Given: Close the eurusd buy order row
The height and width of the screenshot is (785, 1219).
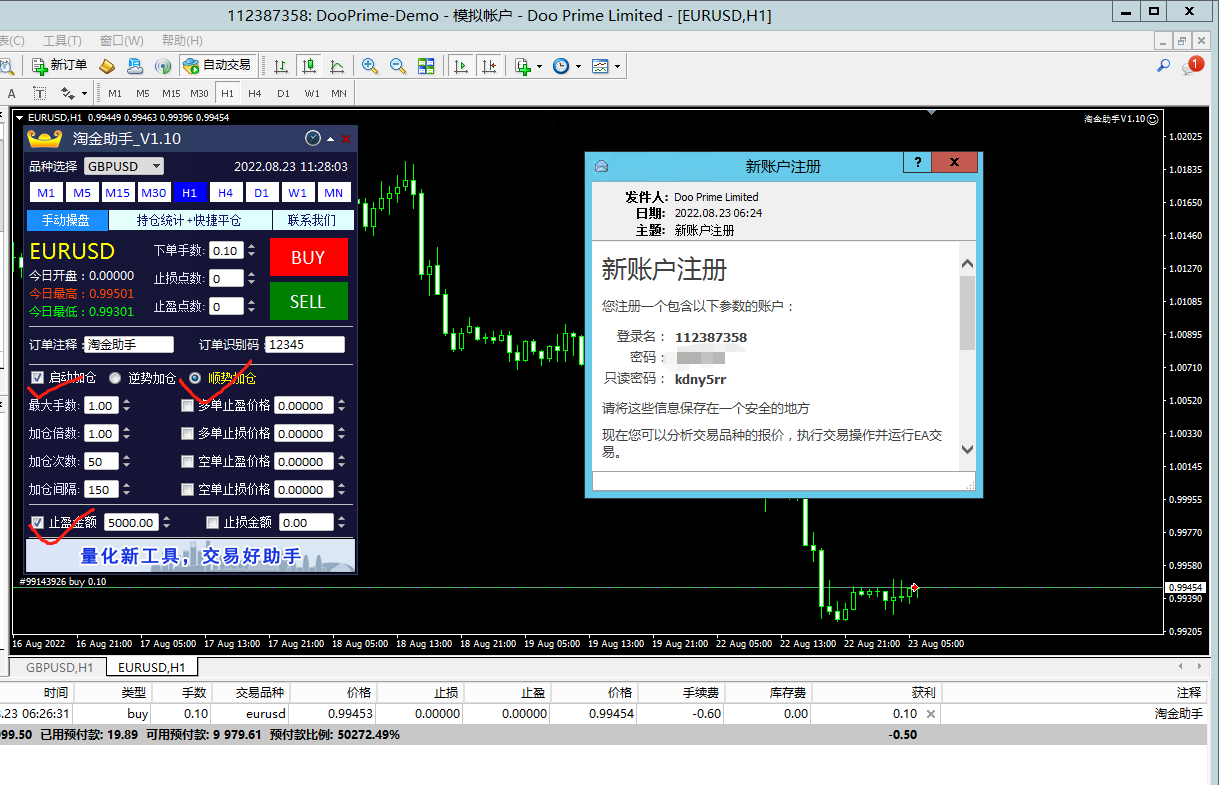Looking at the screenshot, I should point(931,714).
